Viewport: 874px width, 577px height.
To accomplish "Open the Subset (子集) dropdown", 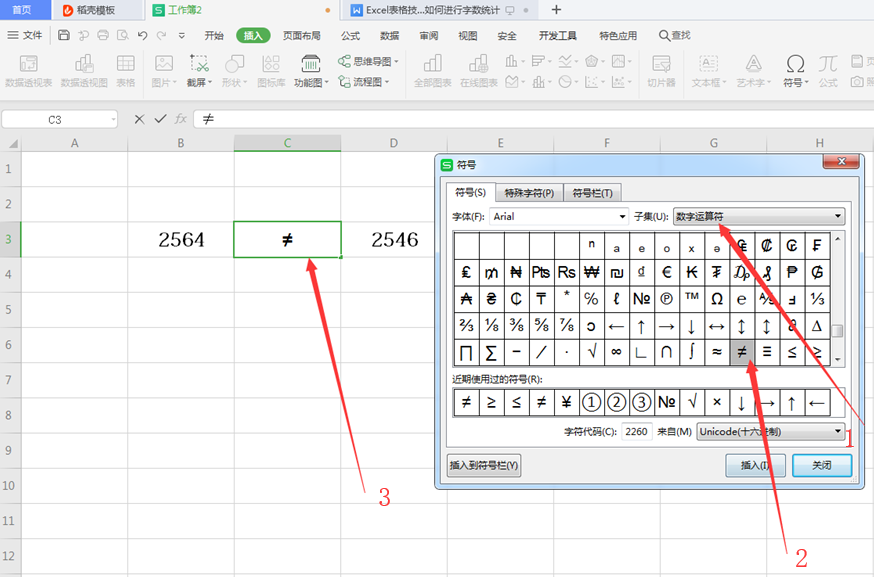I will [x=838, y=216].
